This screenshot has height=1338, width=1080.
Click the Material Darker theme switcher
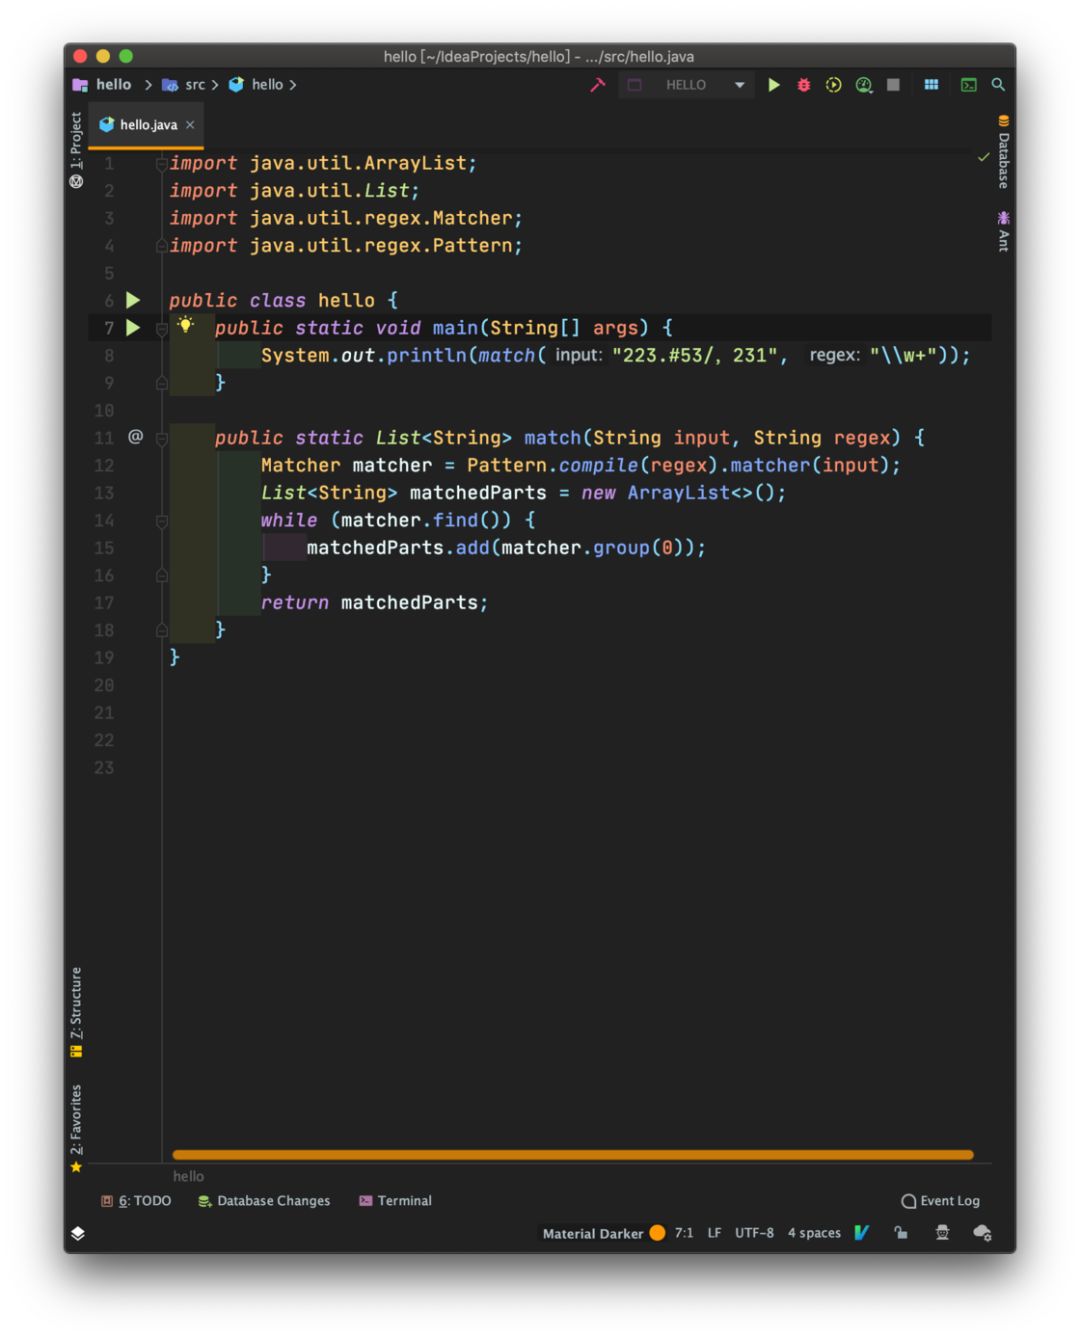(x=593, y=1234)
